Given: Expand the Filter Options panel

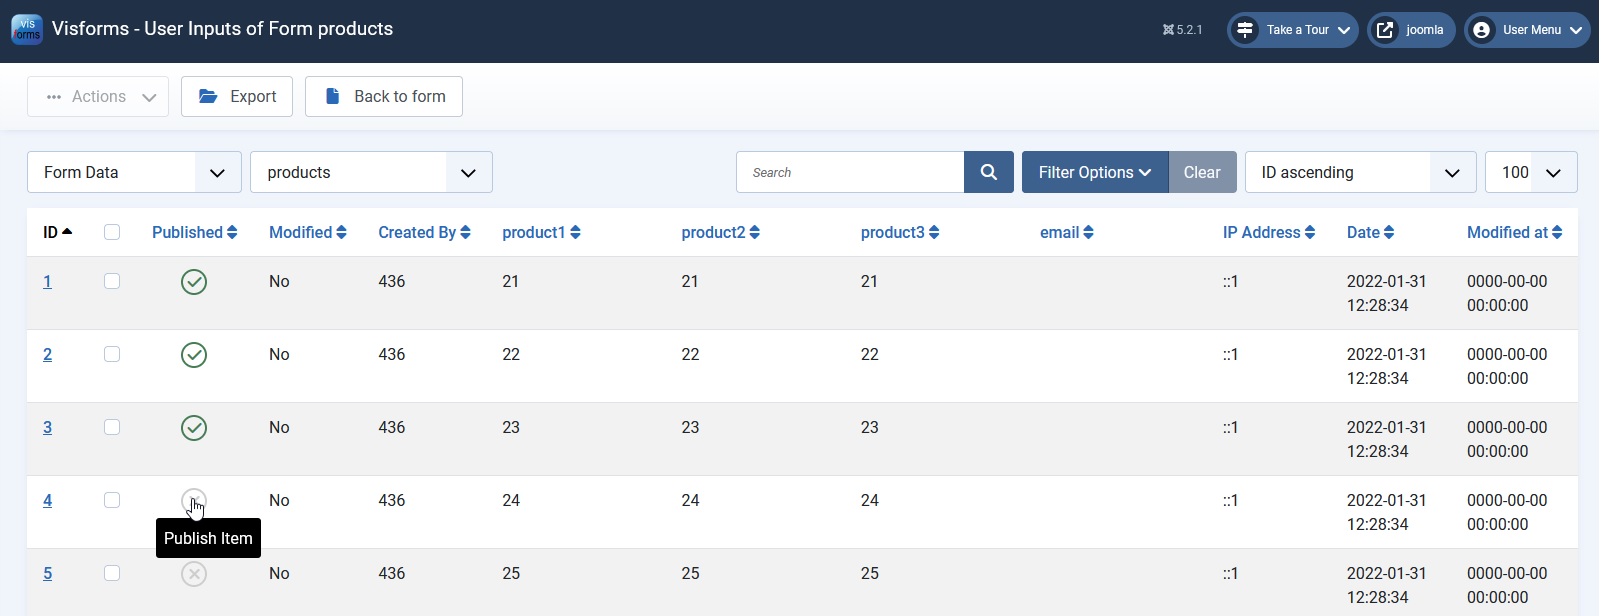Looking at the screenshot, I should point(1095,172).
